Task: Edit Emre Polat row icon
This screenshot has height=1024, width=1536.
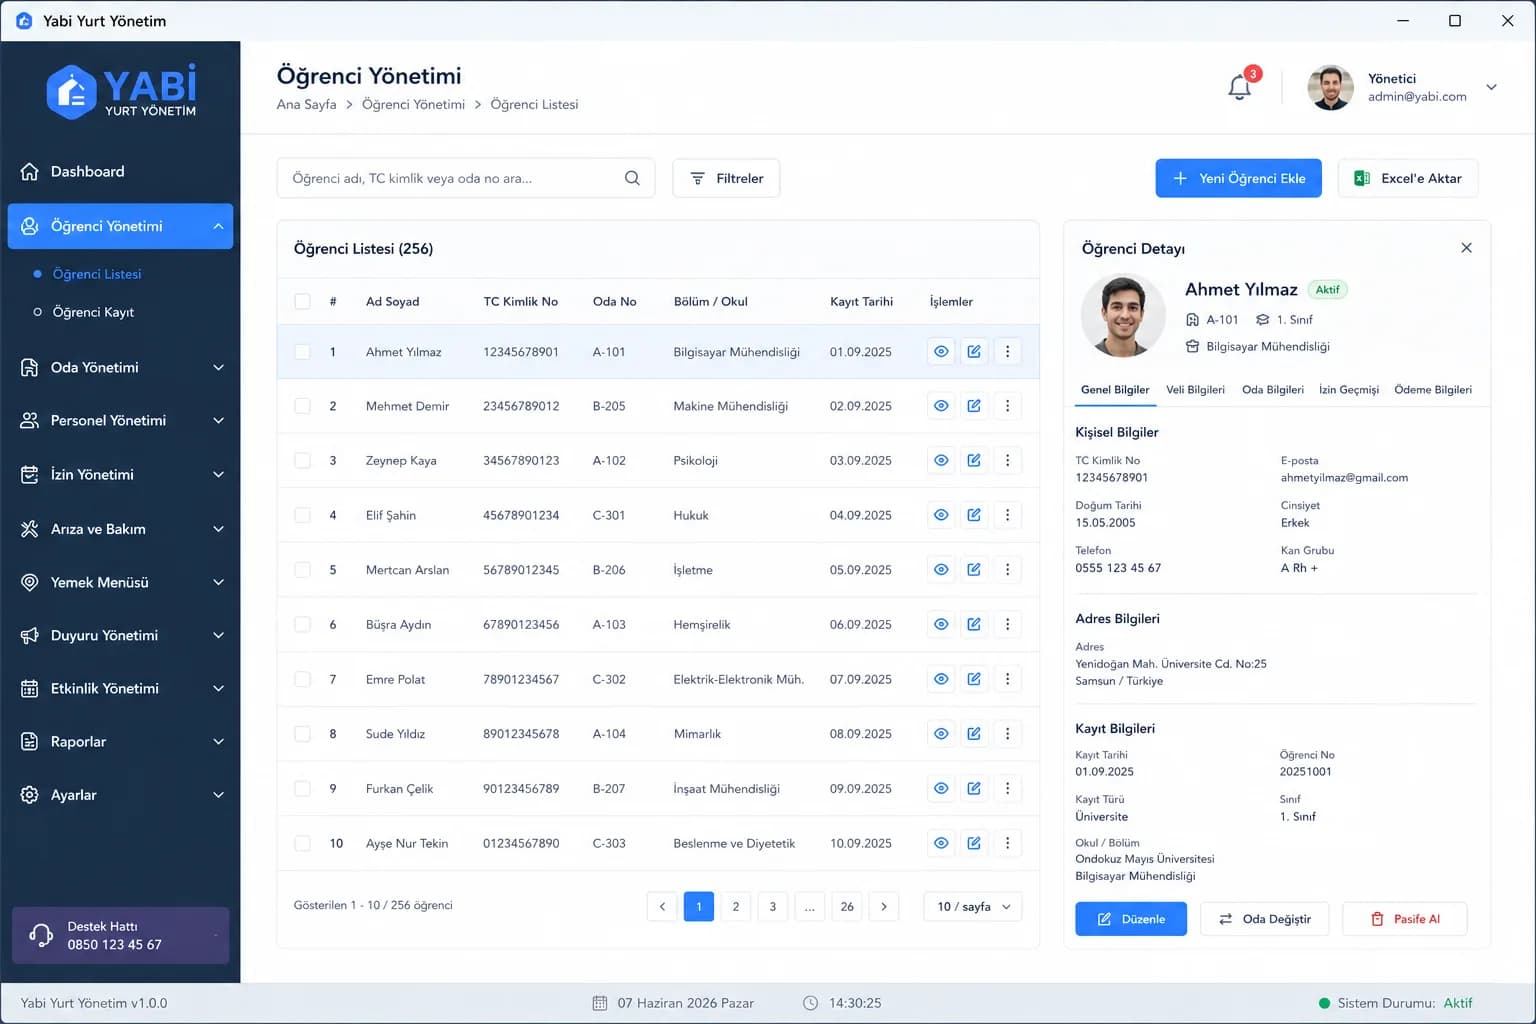Action: pyautogui.click(x=974, y=679)
